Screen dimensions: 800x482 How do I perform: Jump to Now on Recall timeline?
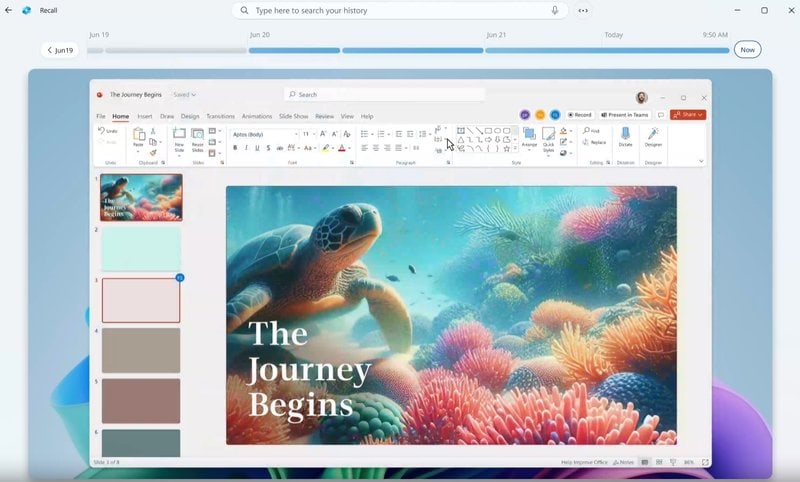click(746, 49)
